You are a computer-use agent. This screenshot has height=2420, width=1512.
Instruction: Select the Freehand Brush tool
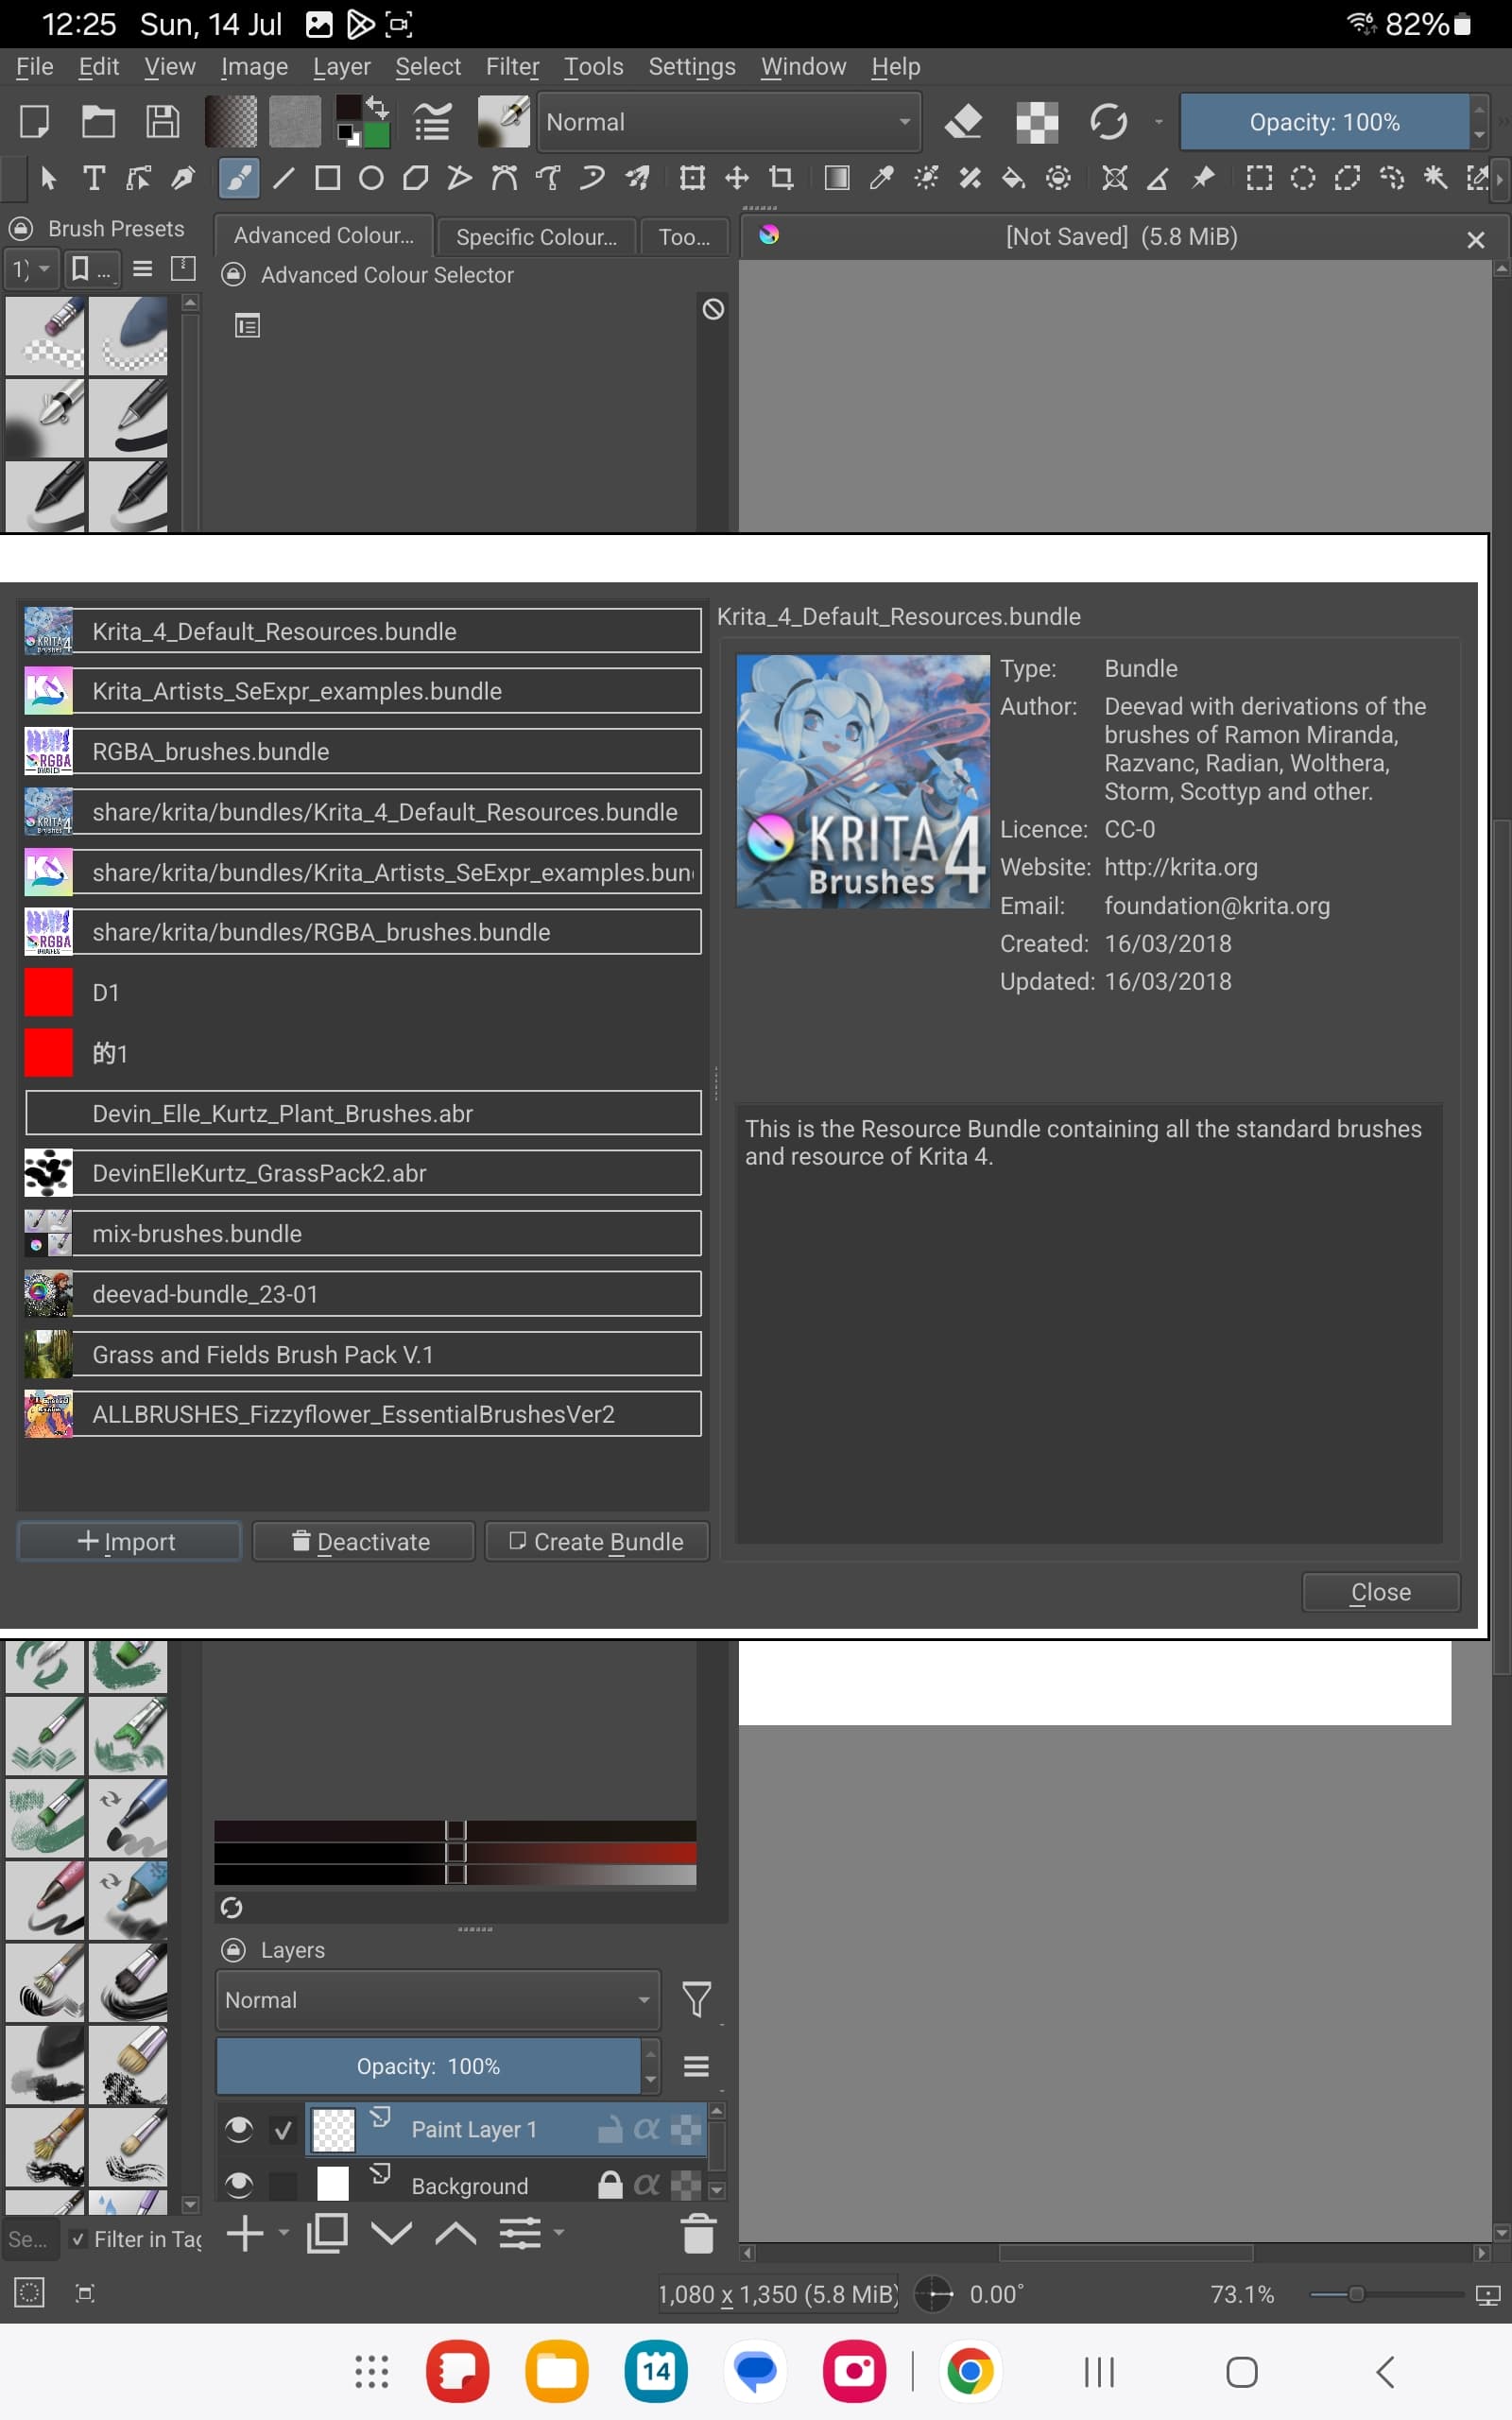pos(238,178)
